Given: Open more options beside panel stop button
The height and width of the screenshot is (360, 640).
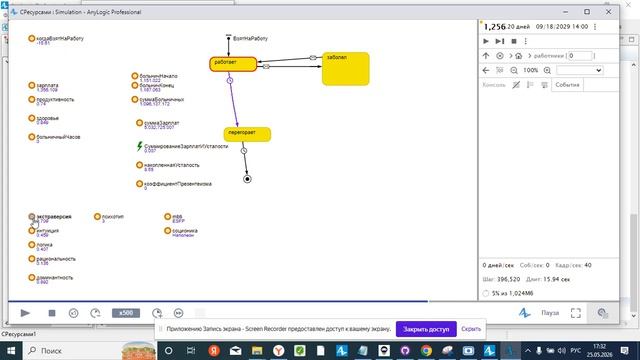Looking at the screenshot, I should click(526, 41).
